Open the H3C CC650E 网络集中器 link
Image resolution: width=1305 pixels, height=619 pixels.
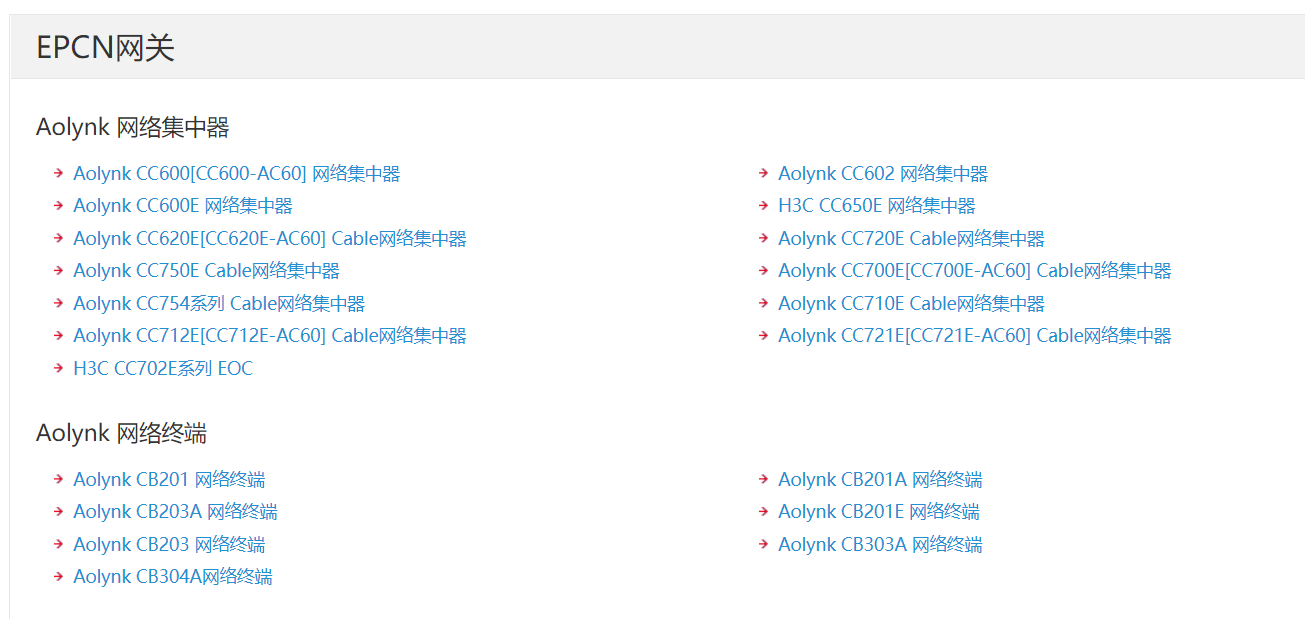pos(876,206)
